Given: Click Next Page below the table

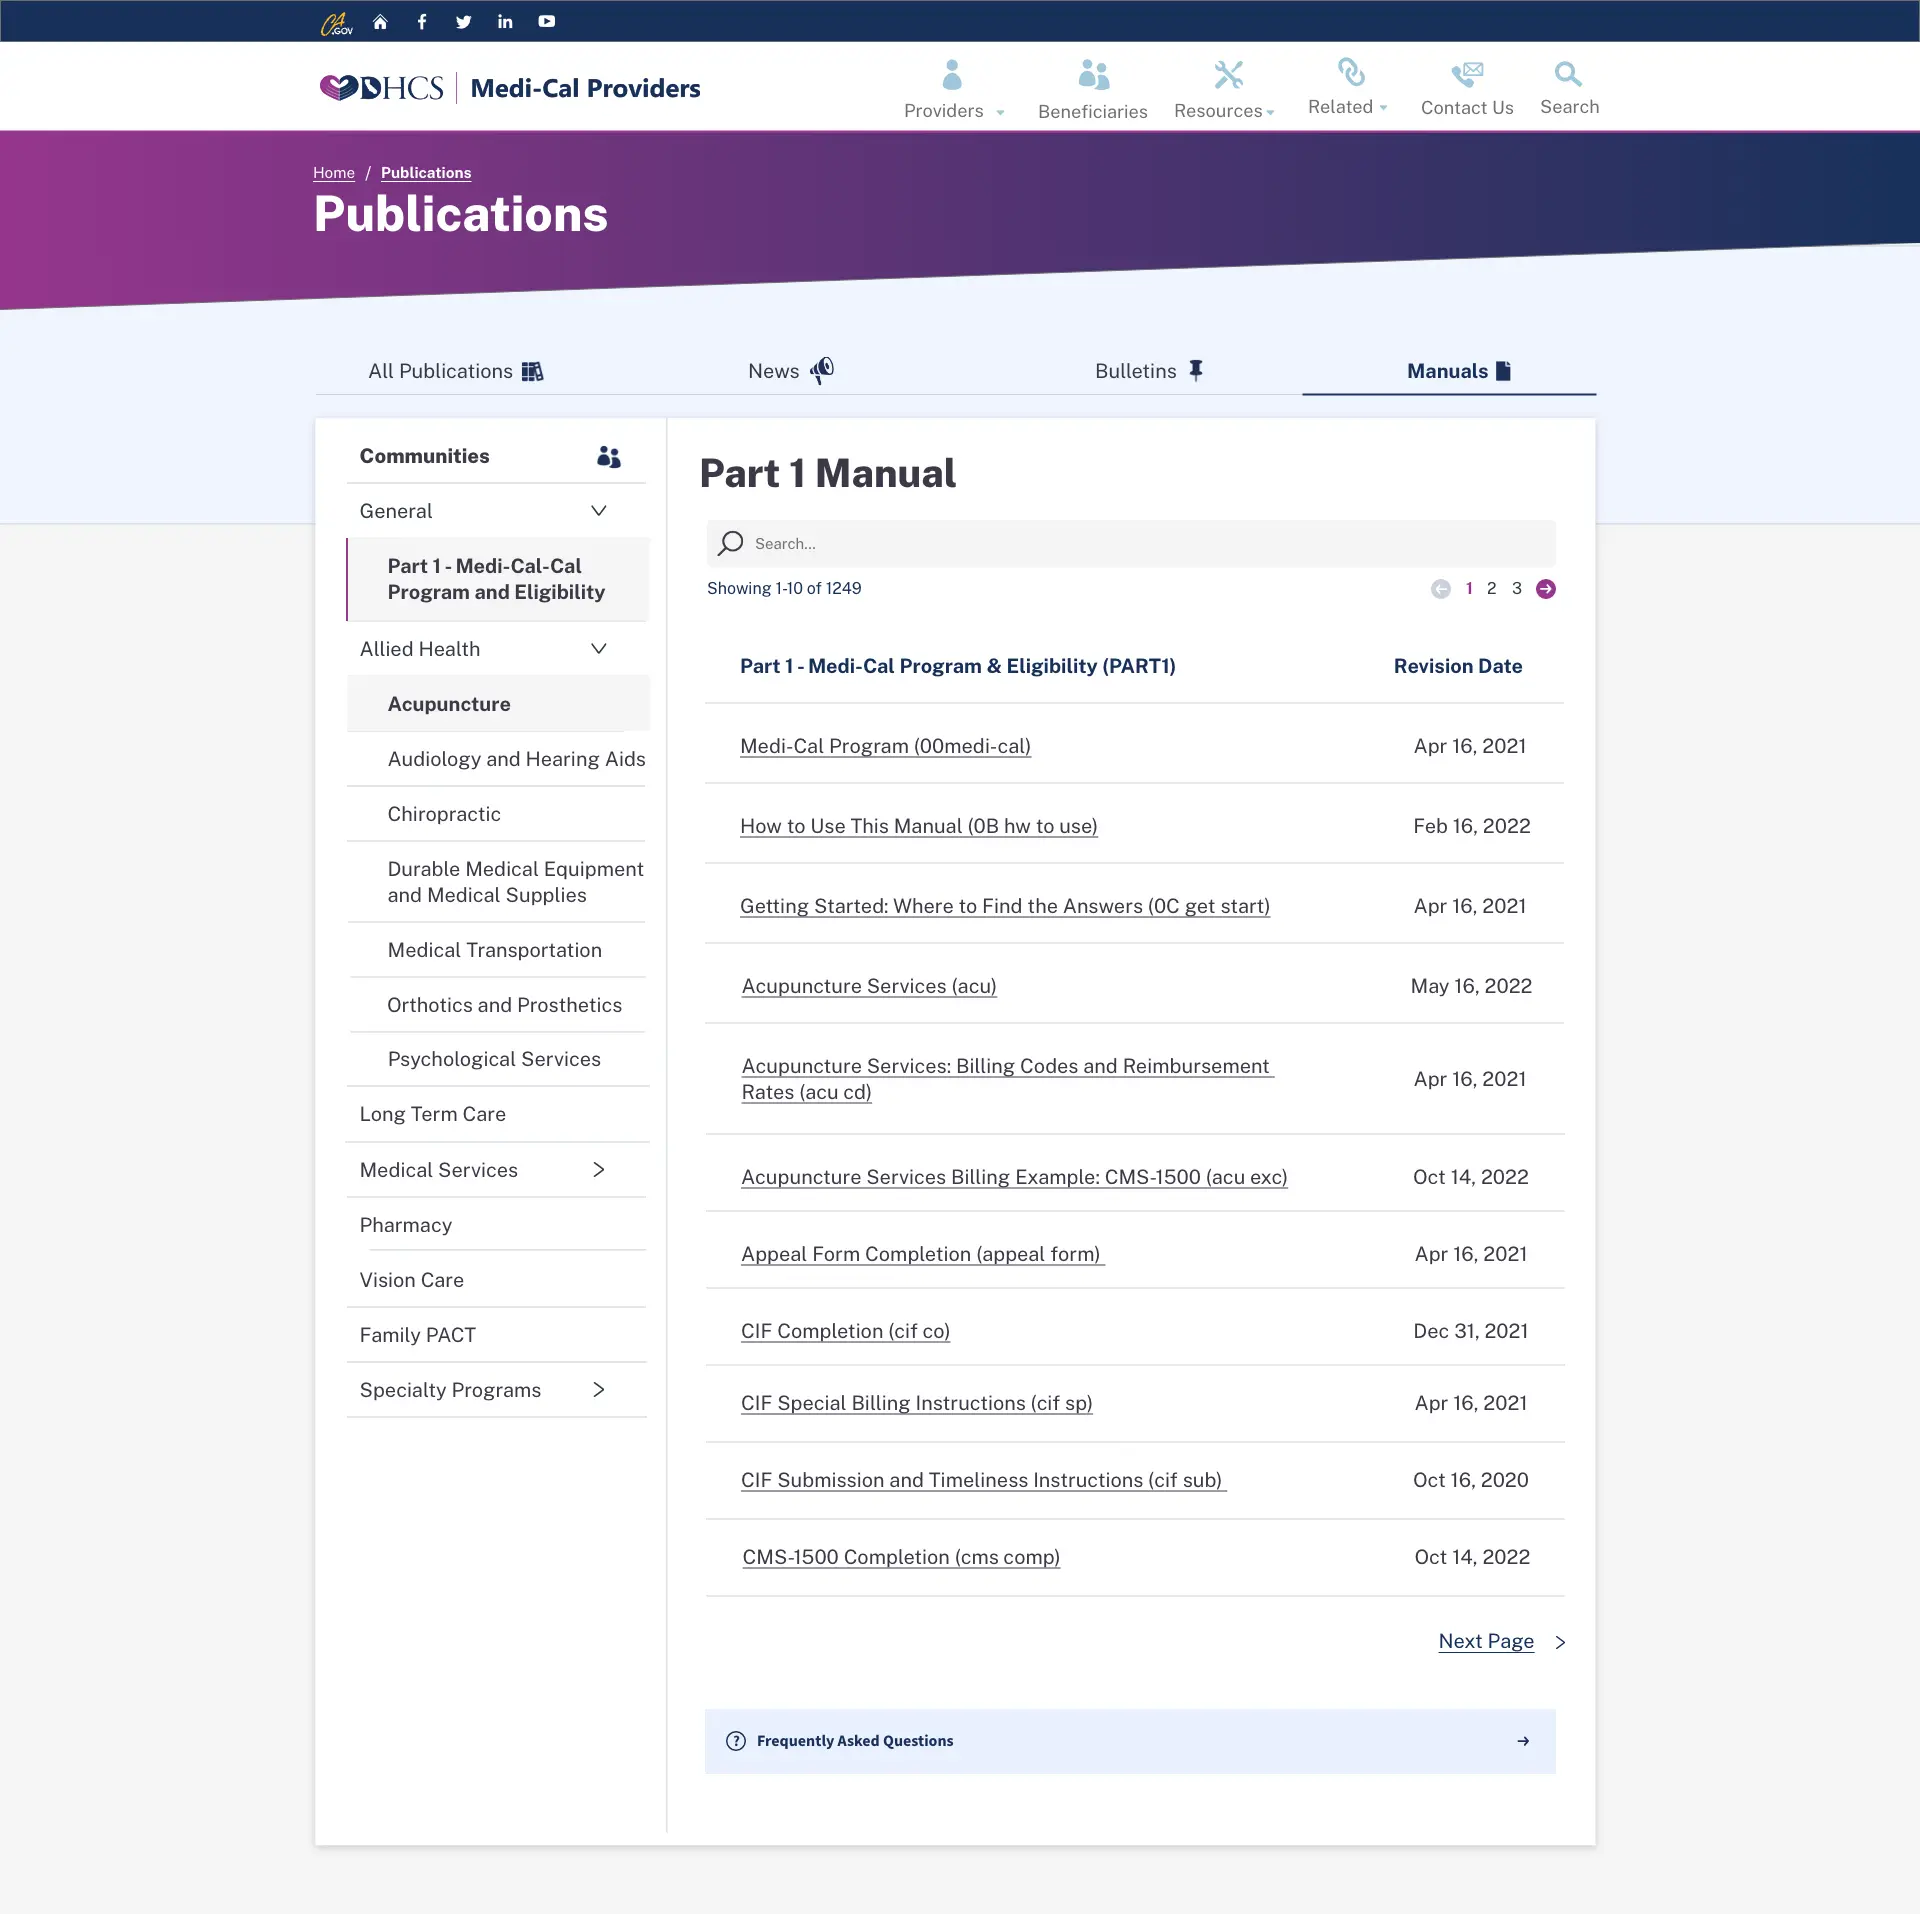Looking at the screenshot, I should [1486, 1641].
